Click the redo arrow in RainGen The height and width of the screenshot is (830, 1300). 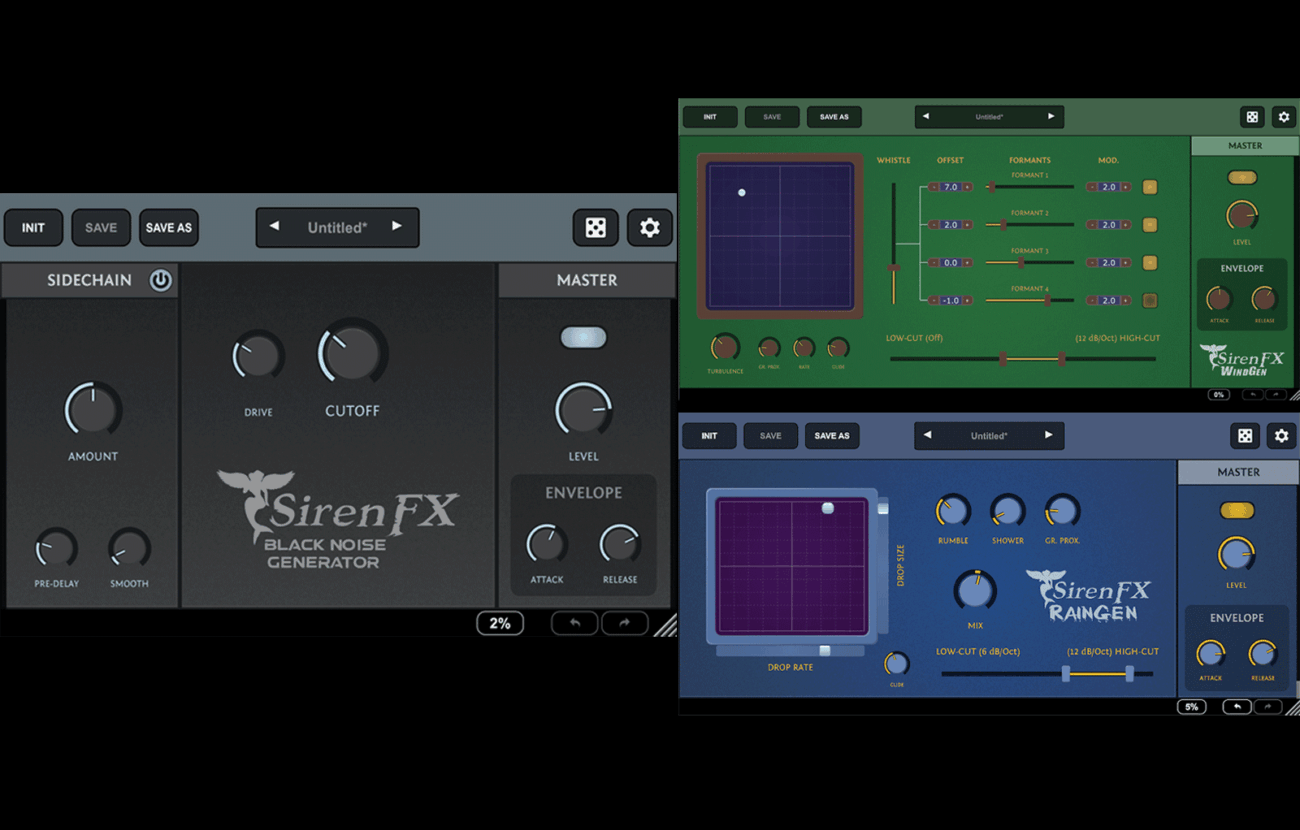[1268, 707]
